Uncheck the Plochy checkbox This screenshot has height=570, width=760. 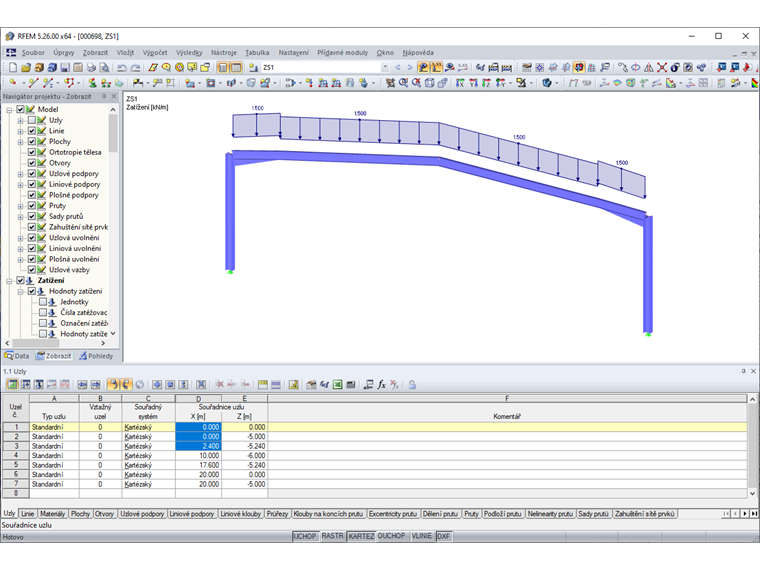[32, 141]
